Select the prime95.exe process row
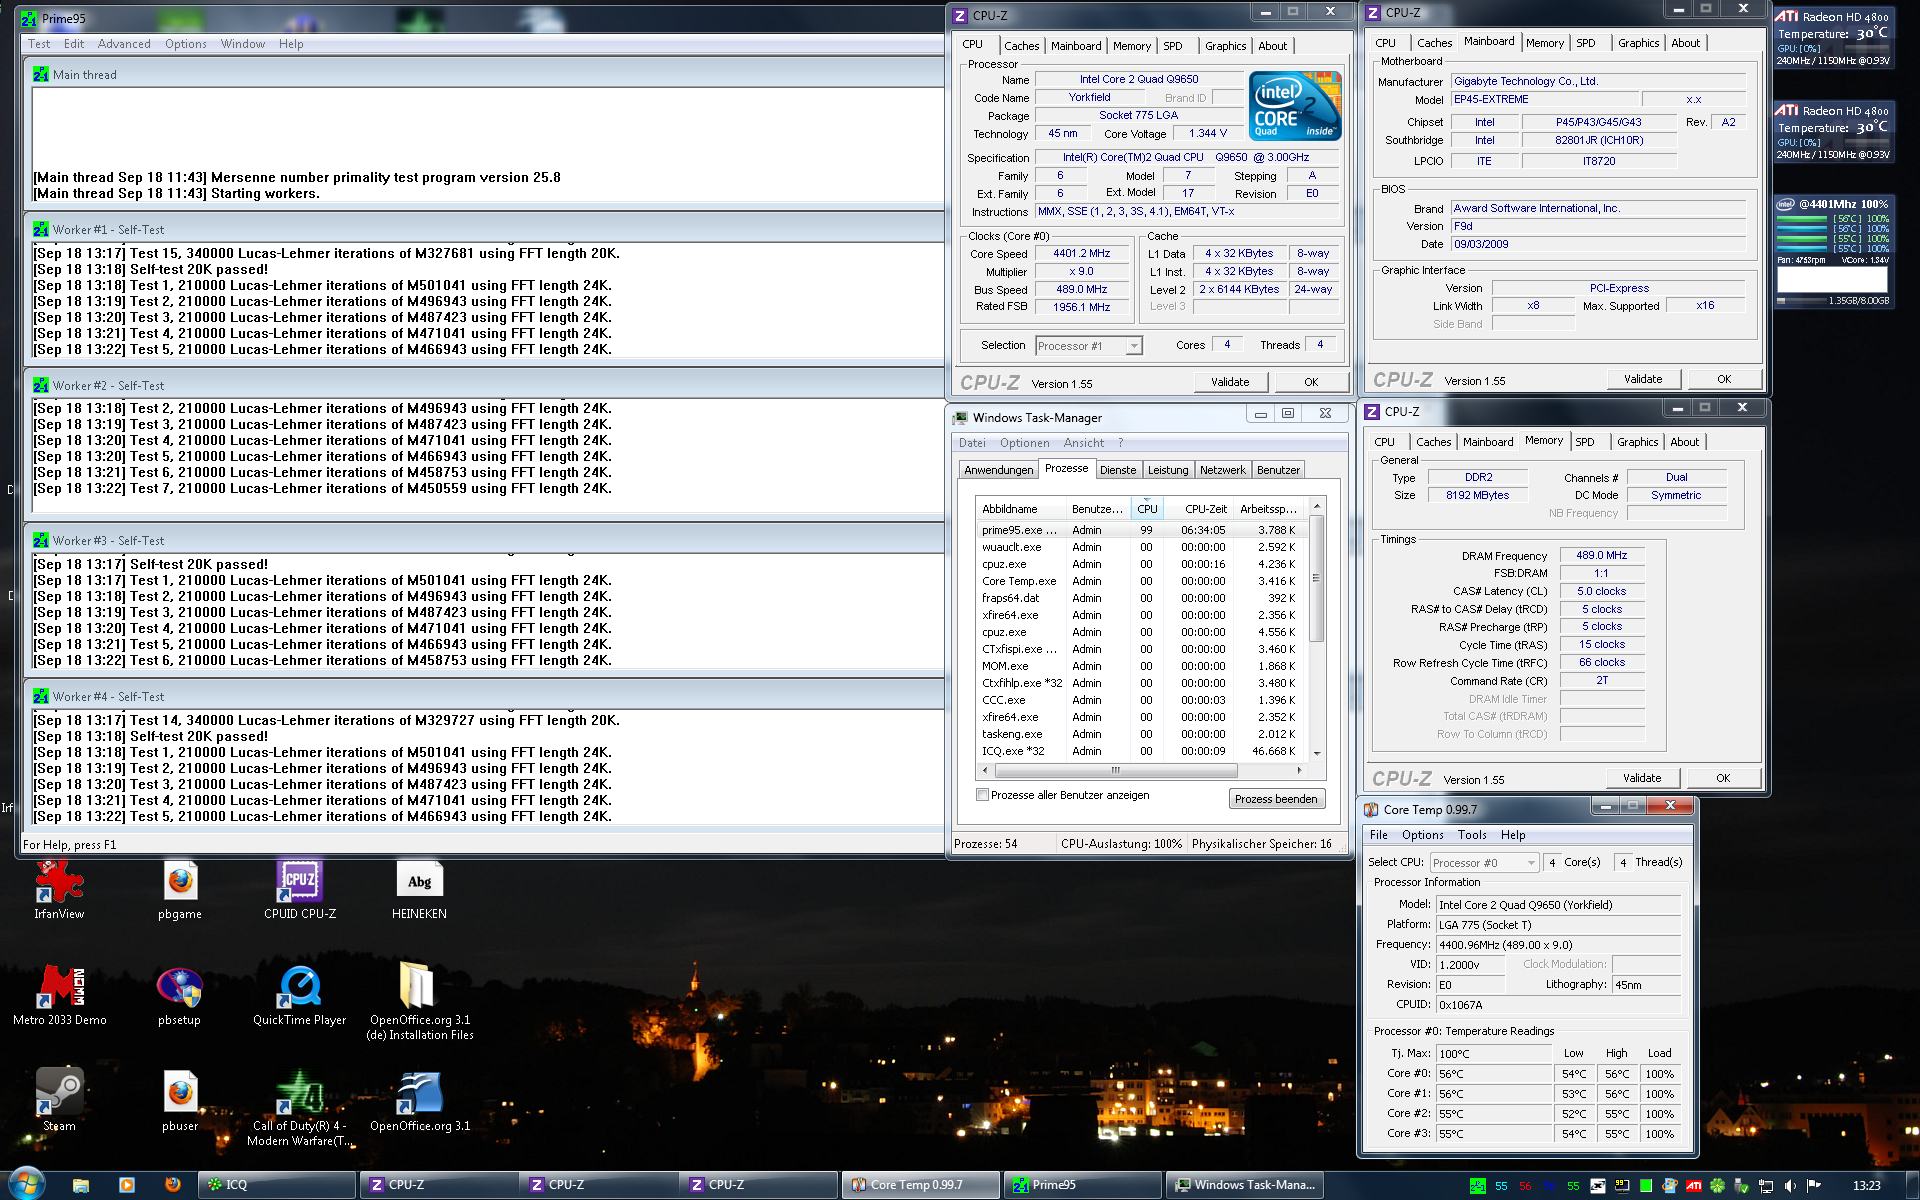1920x1200 pixels. tap(1142, 530)
